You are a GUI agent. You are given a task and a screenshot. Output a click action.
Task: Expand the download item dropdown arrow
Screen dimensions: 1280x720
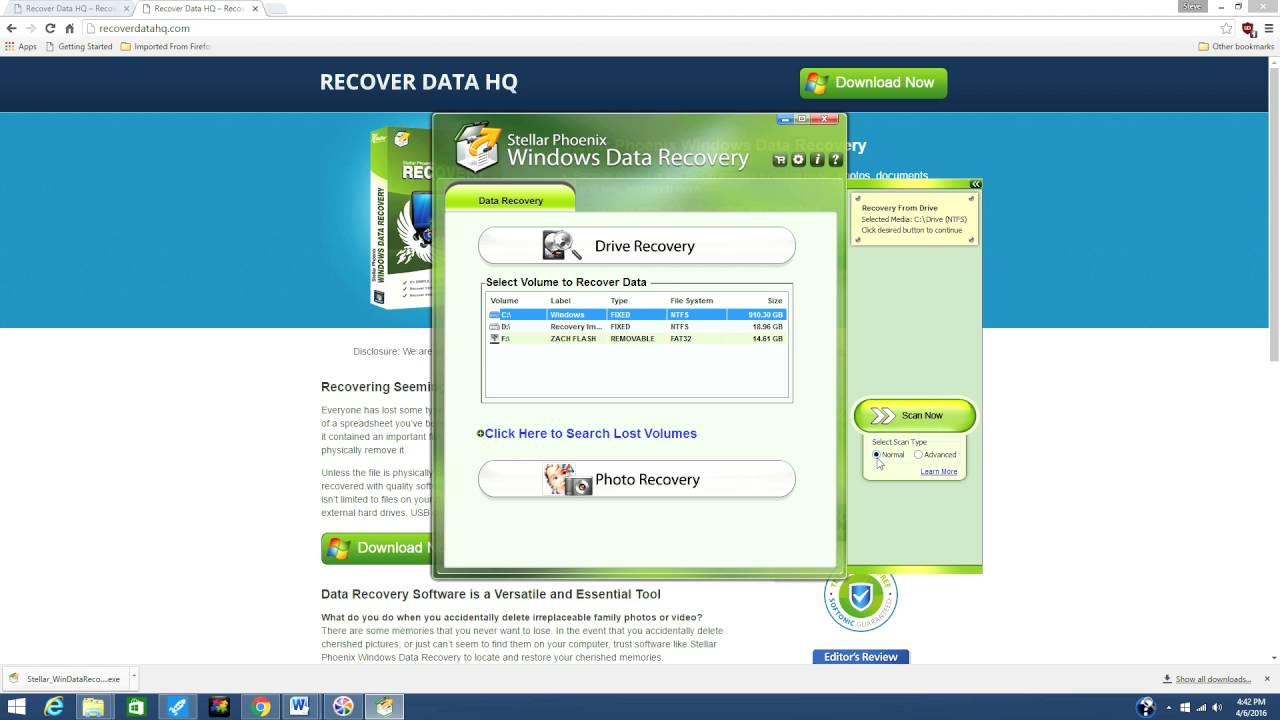click(x=134, y=677)
